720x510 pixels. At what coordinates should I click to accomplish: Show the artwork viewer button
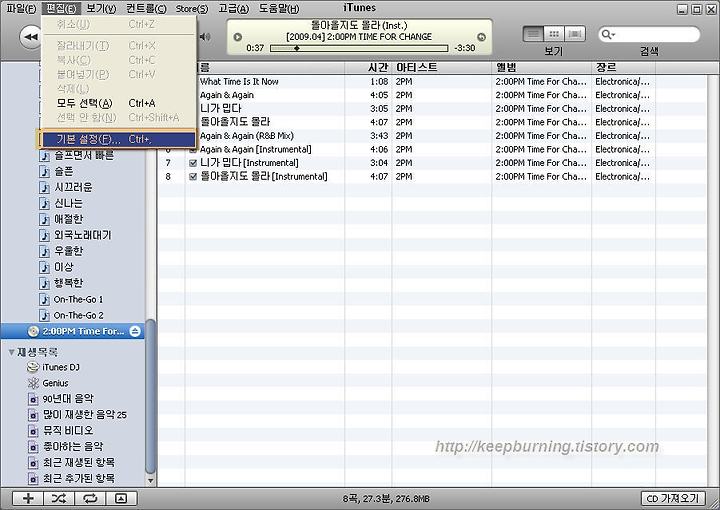[x=121, y=498]
